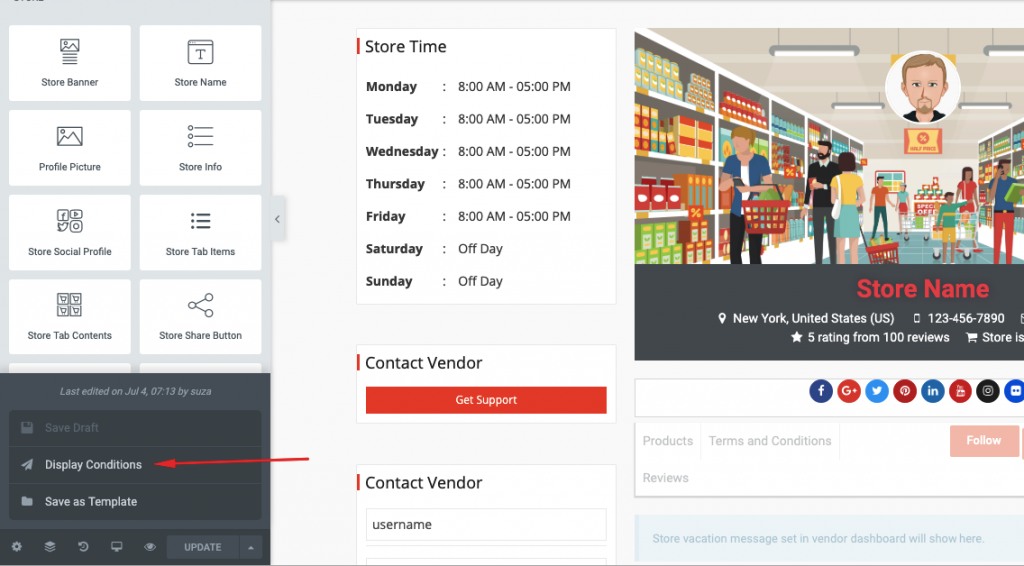
Task: Click the Flickr social icon
Action: (x=1014, y=391)
